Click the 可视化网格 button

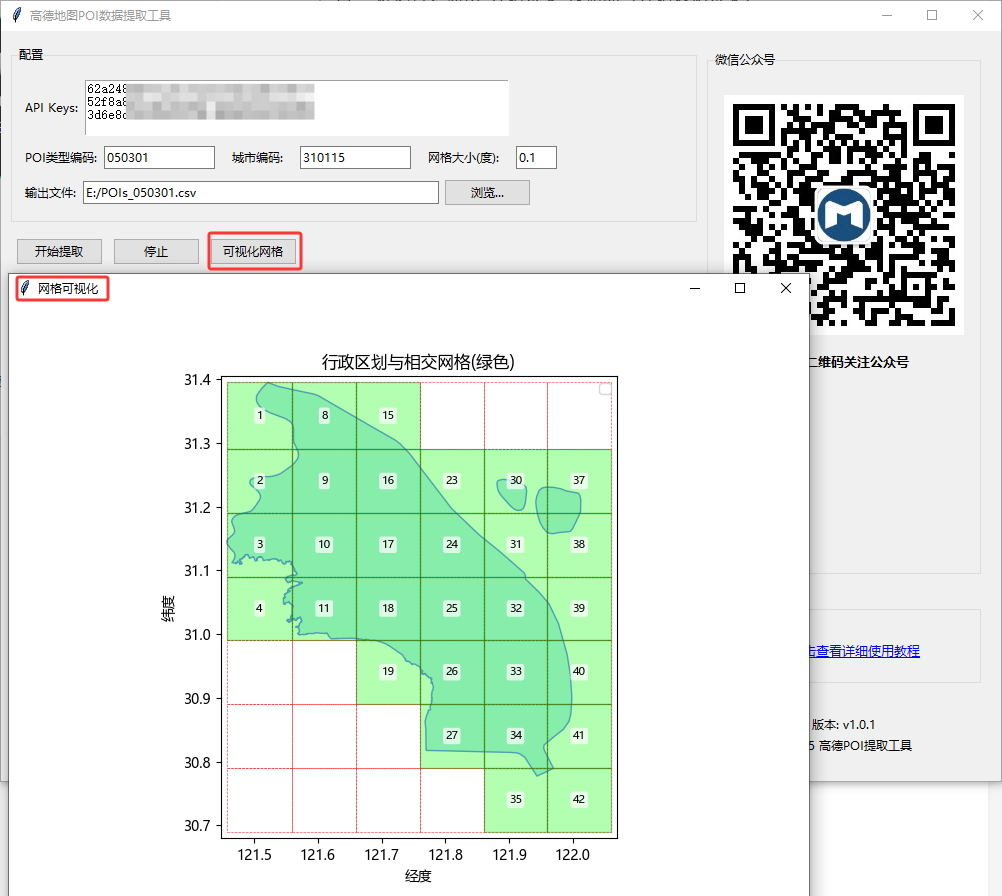tap(253, 251)
